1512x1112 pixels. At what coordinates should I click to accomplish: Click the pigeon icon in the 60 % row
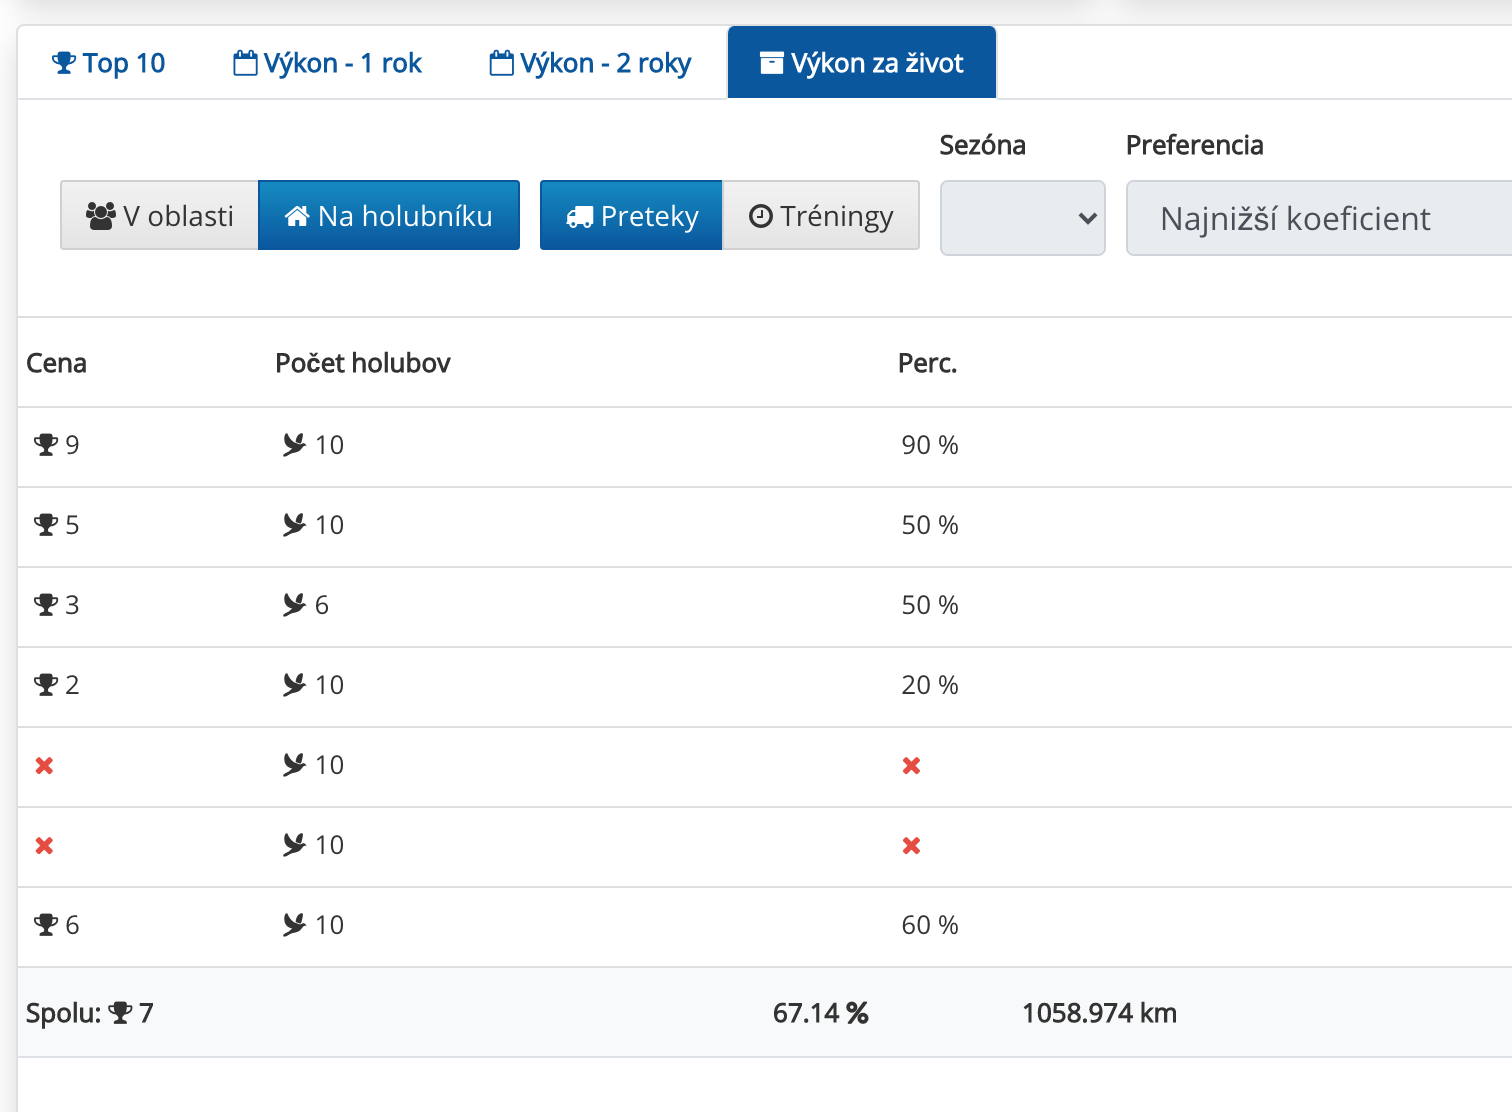click(x=294, y=924)
